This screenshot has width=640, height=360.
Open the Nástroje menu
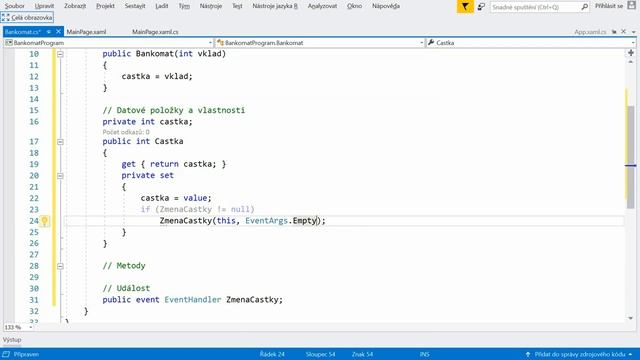(x=211, y=6)
